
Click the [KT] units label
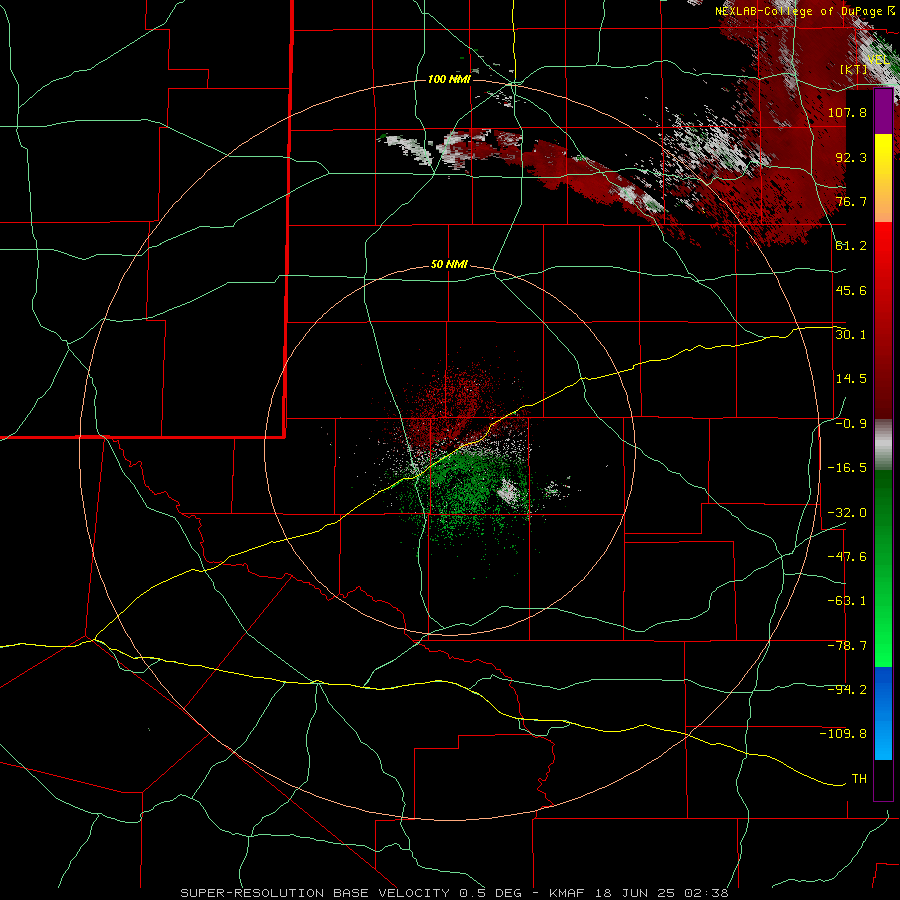[854, 69]
